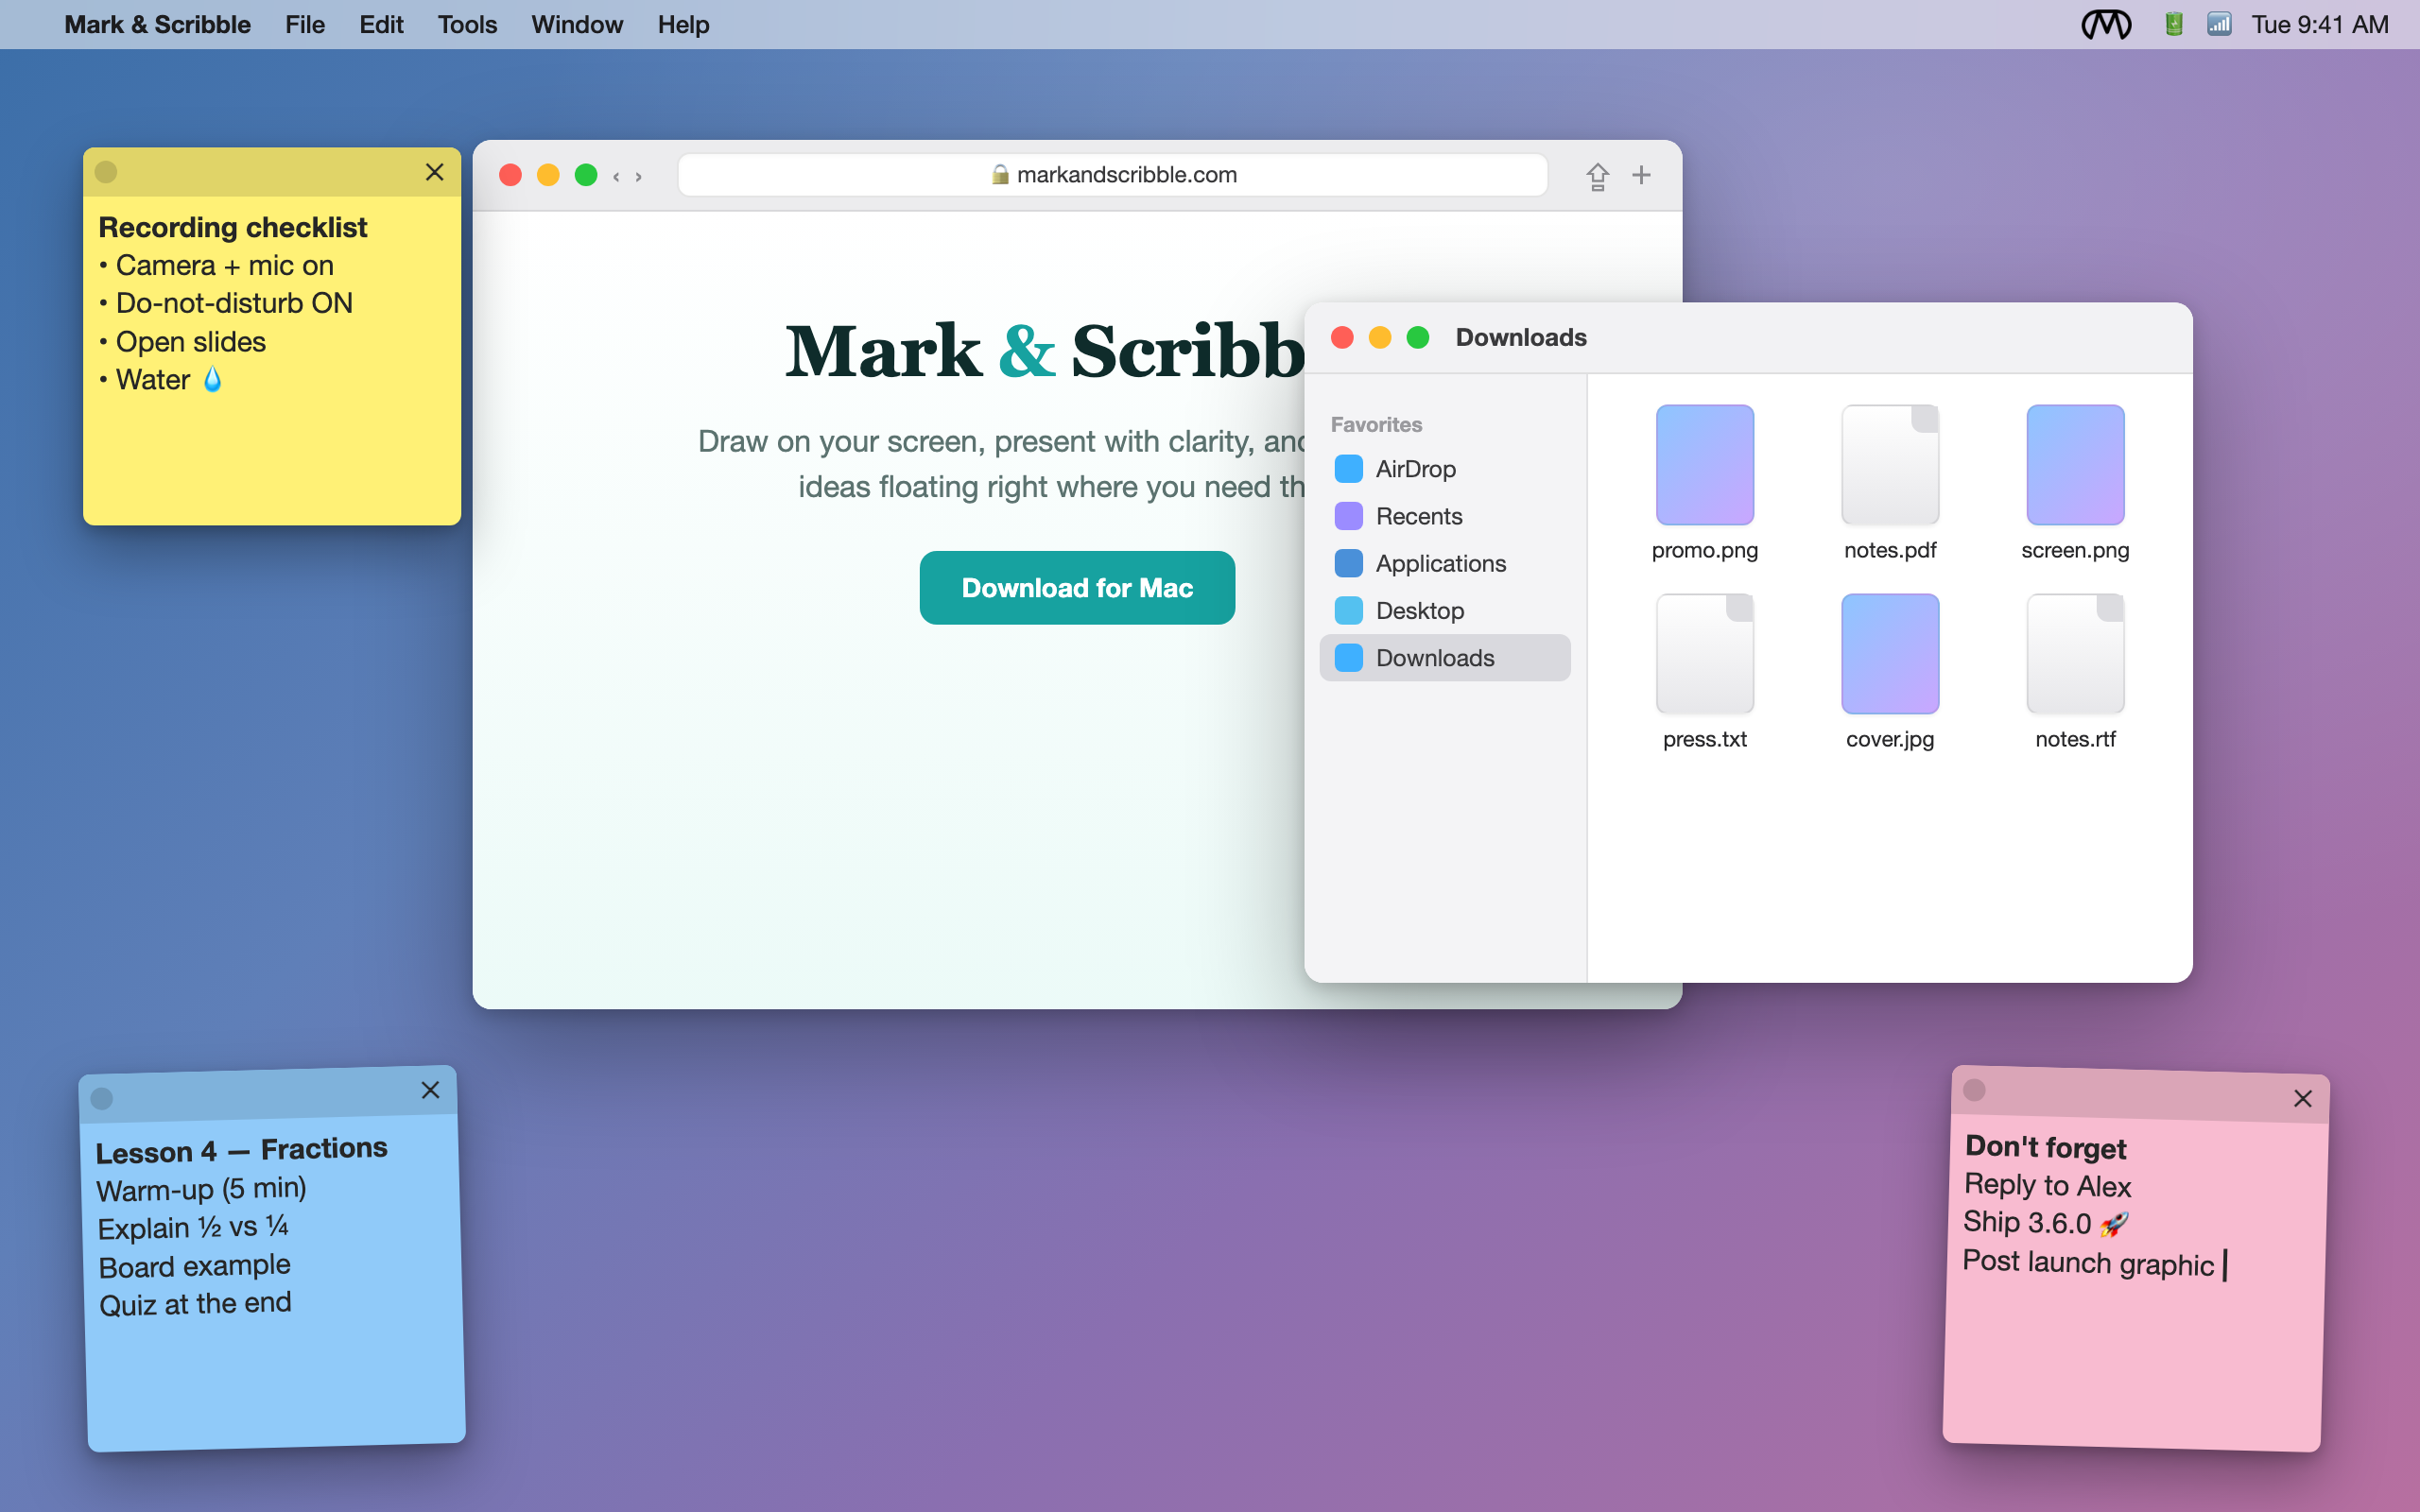Select the press.txt file icon
The image size is (2420, 1512).
coord(1705,654)
